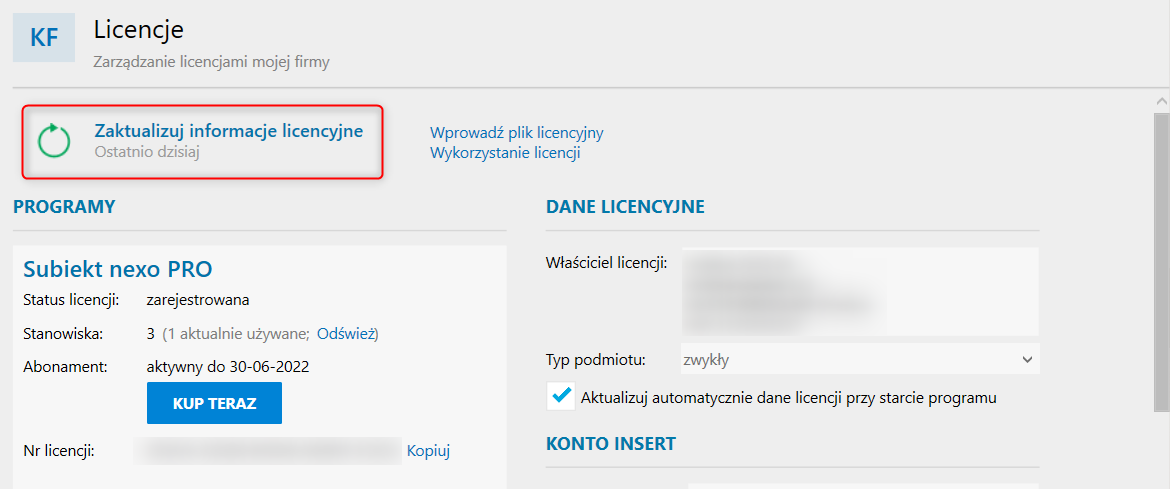Image resolution: width=1170 pixels, height=489 pixels.
Task: Refresh workstations with the Odśwież link
Action: tap(346, 334)
